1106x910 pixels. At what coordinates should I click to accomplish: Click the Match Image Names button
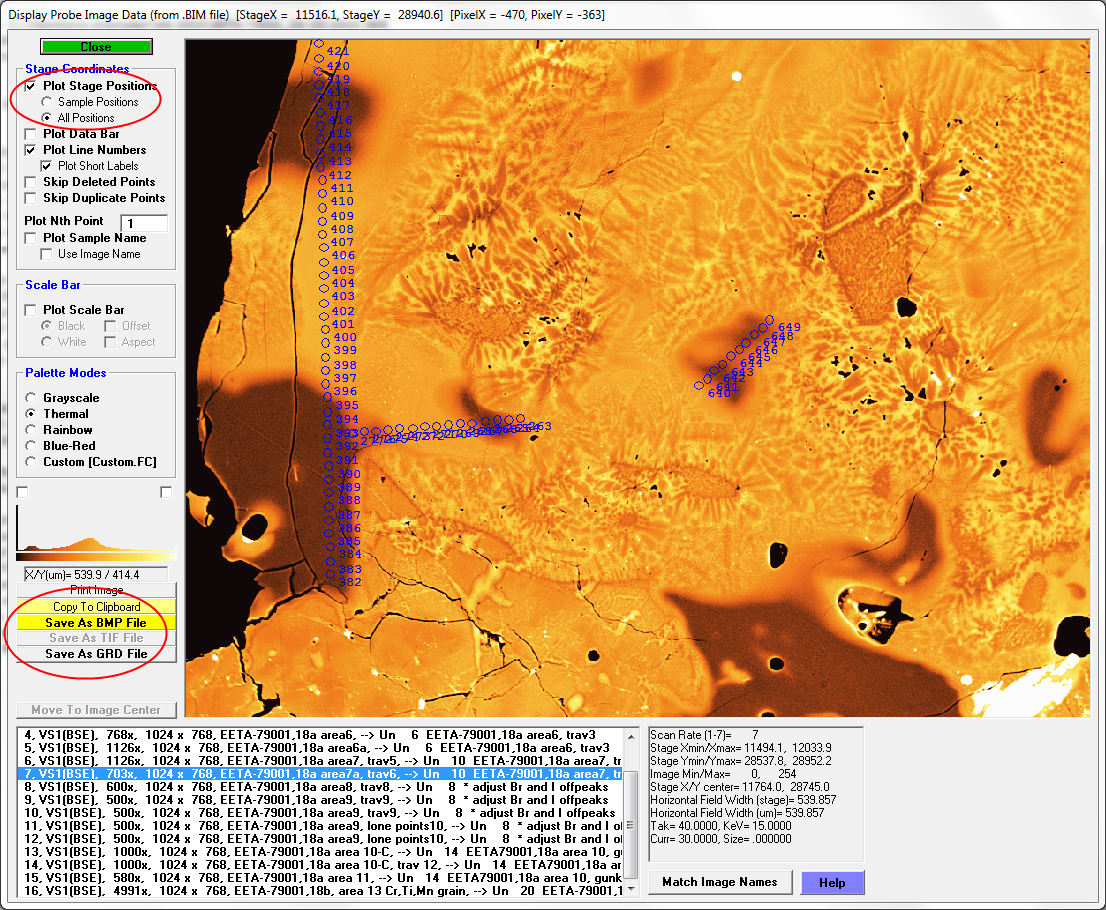pyautogui.click(x=720, y=882)
